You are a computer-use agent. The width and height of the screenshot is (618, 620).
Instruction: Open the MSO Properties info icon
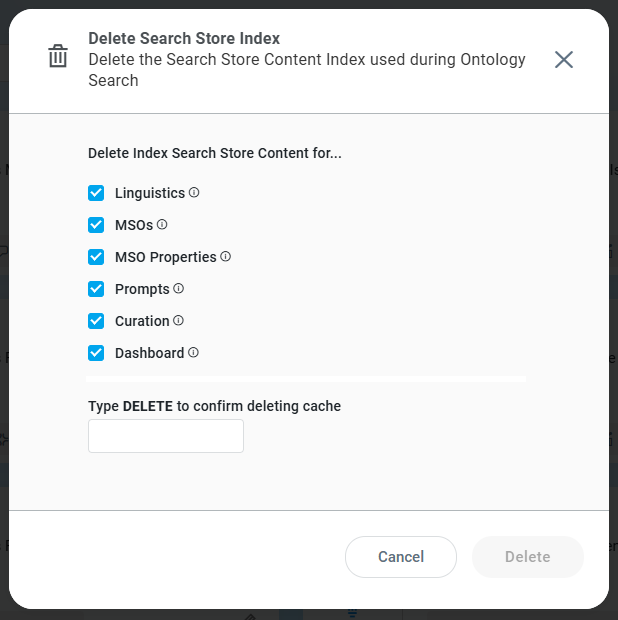[226, 256]
